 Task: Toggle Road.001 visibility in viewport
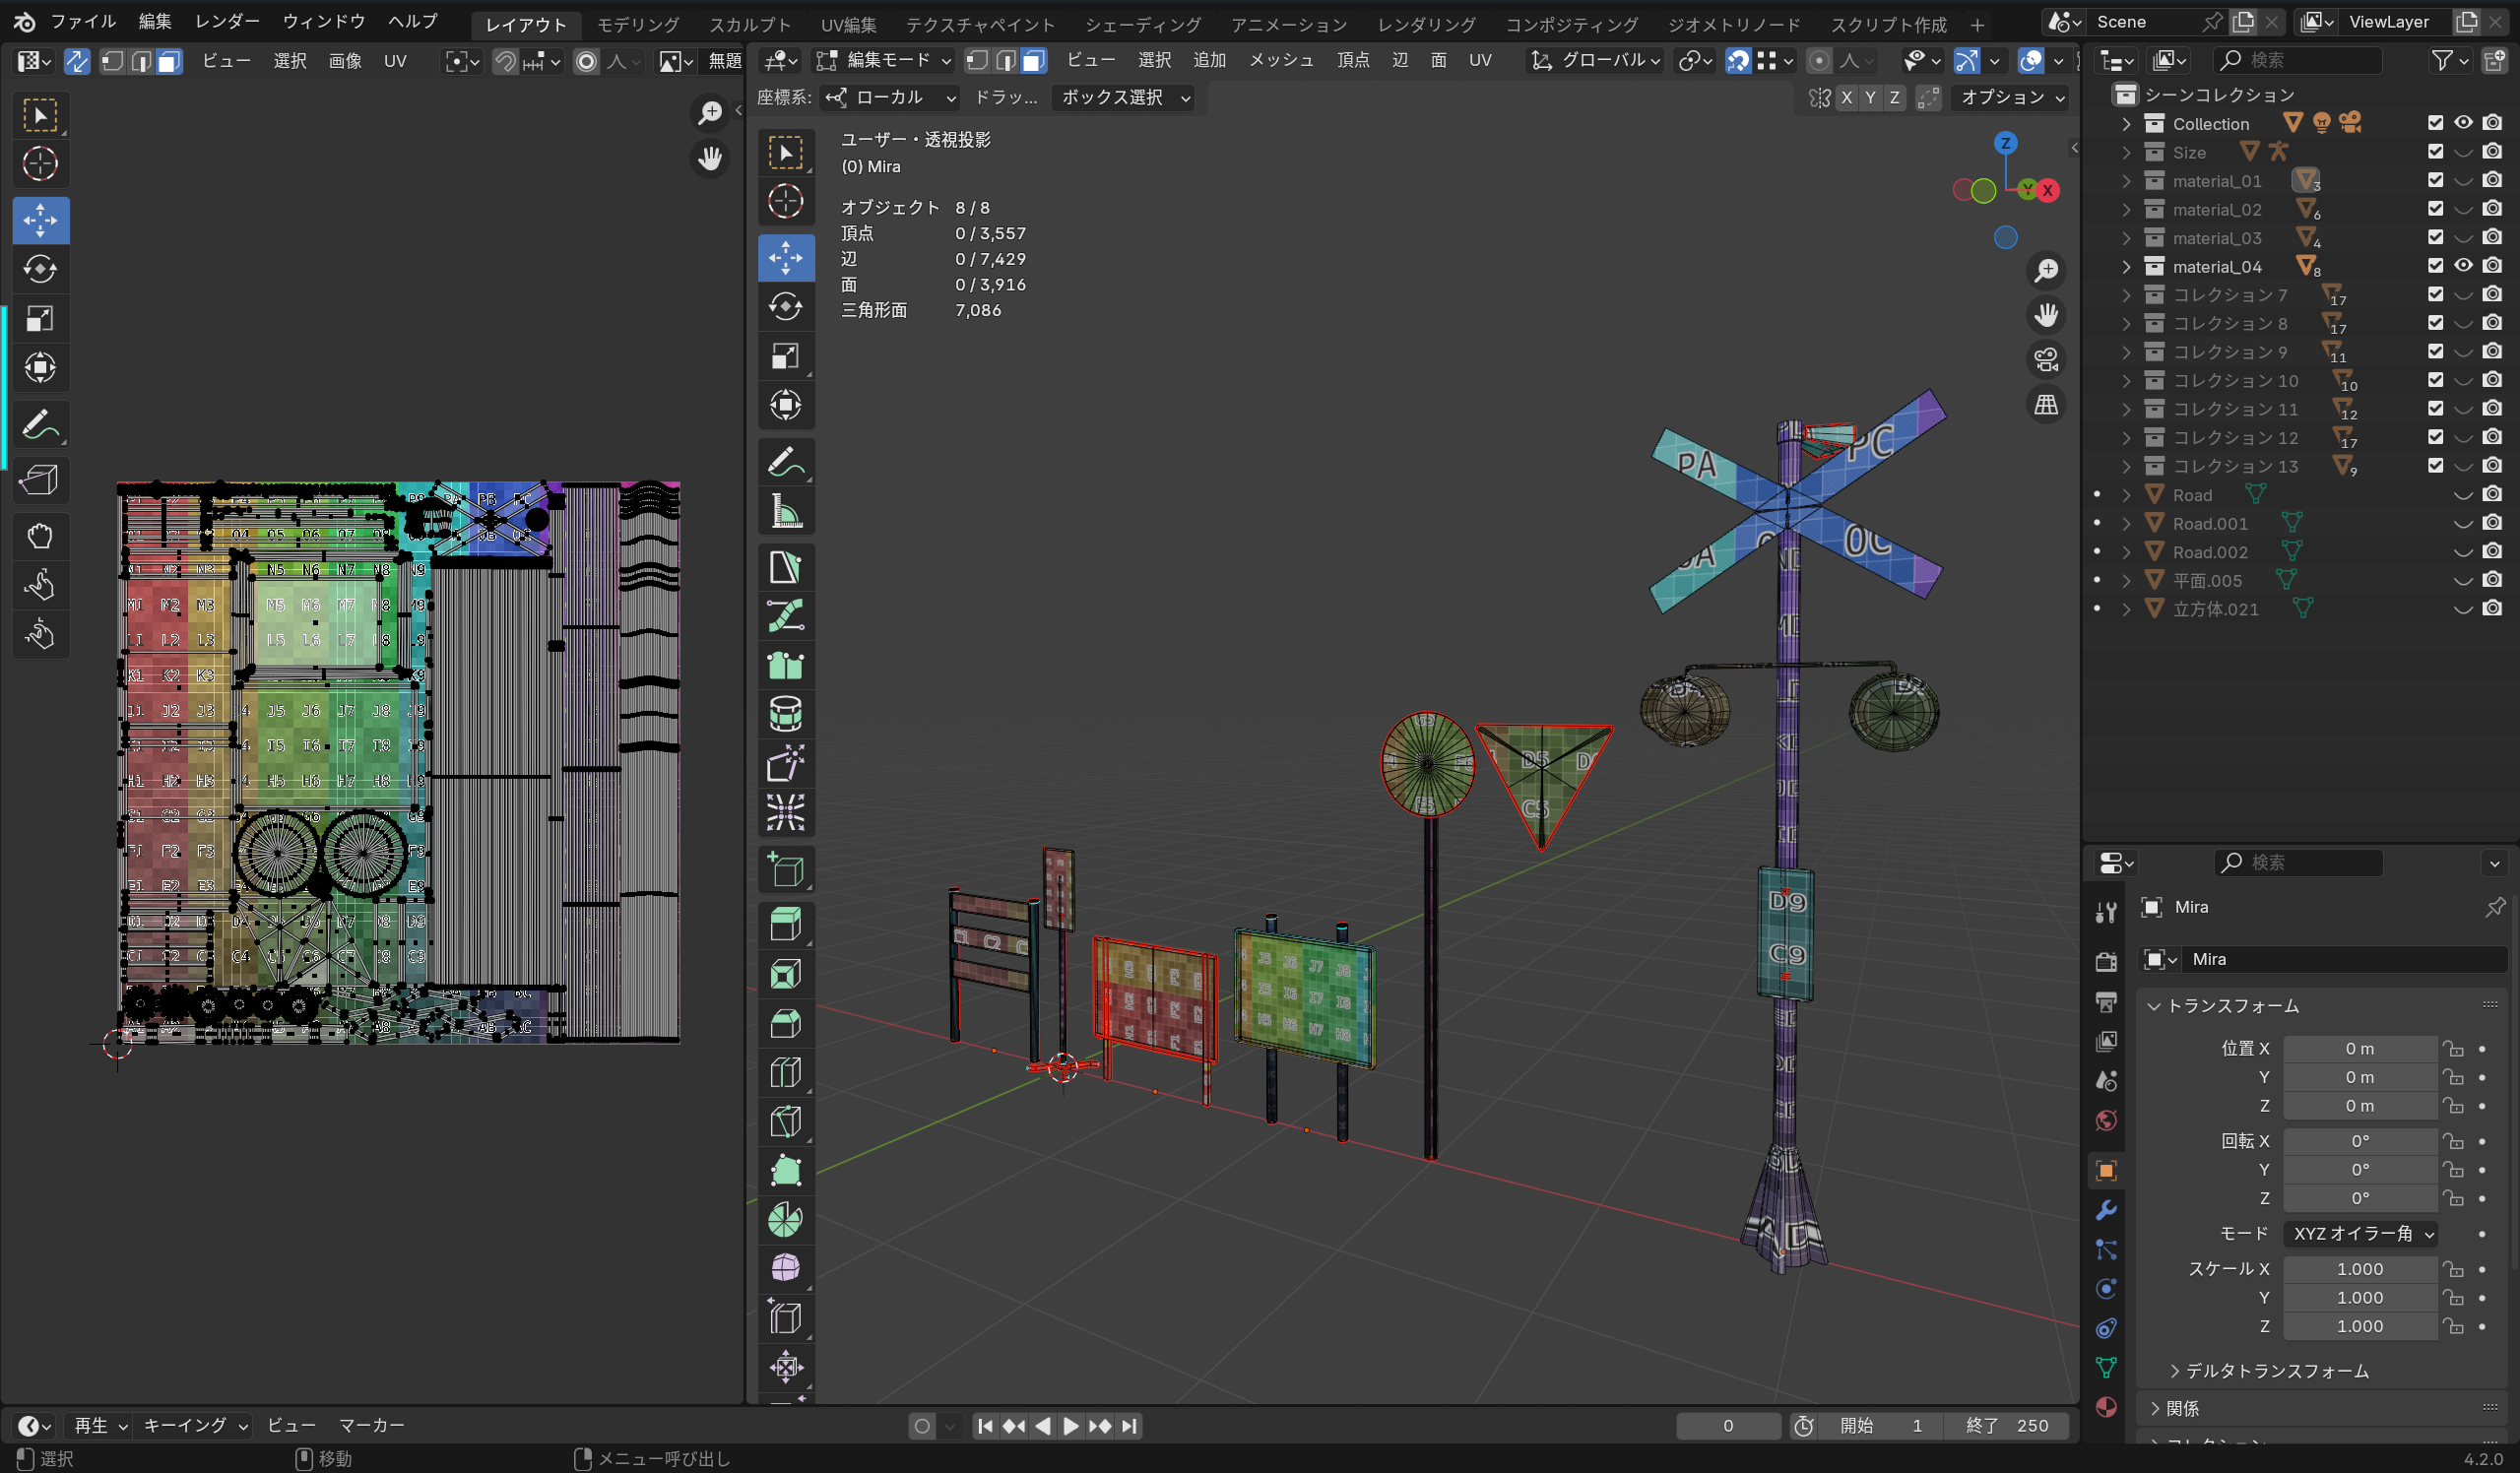click(2463, 524)
